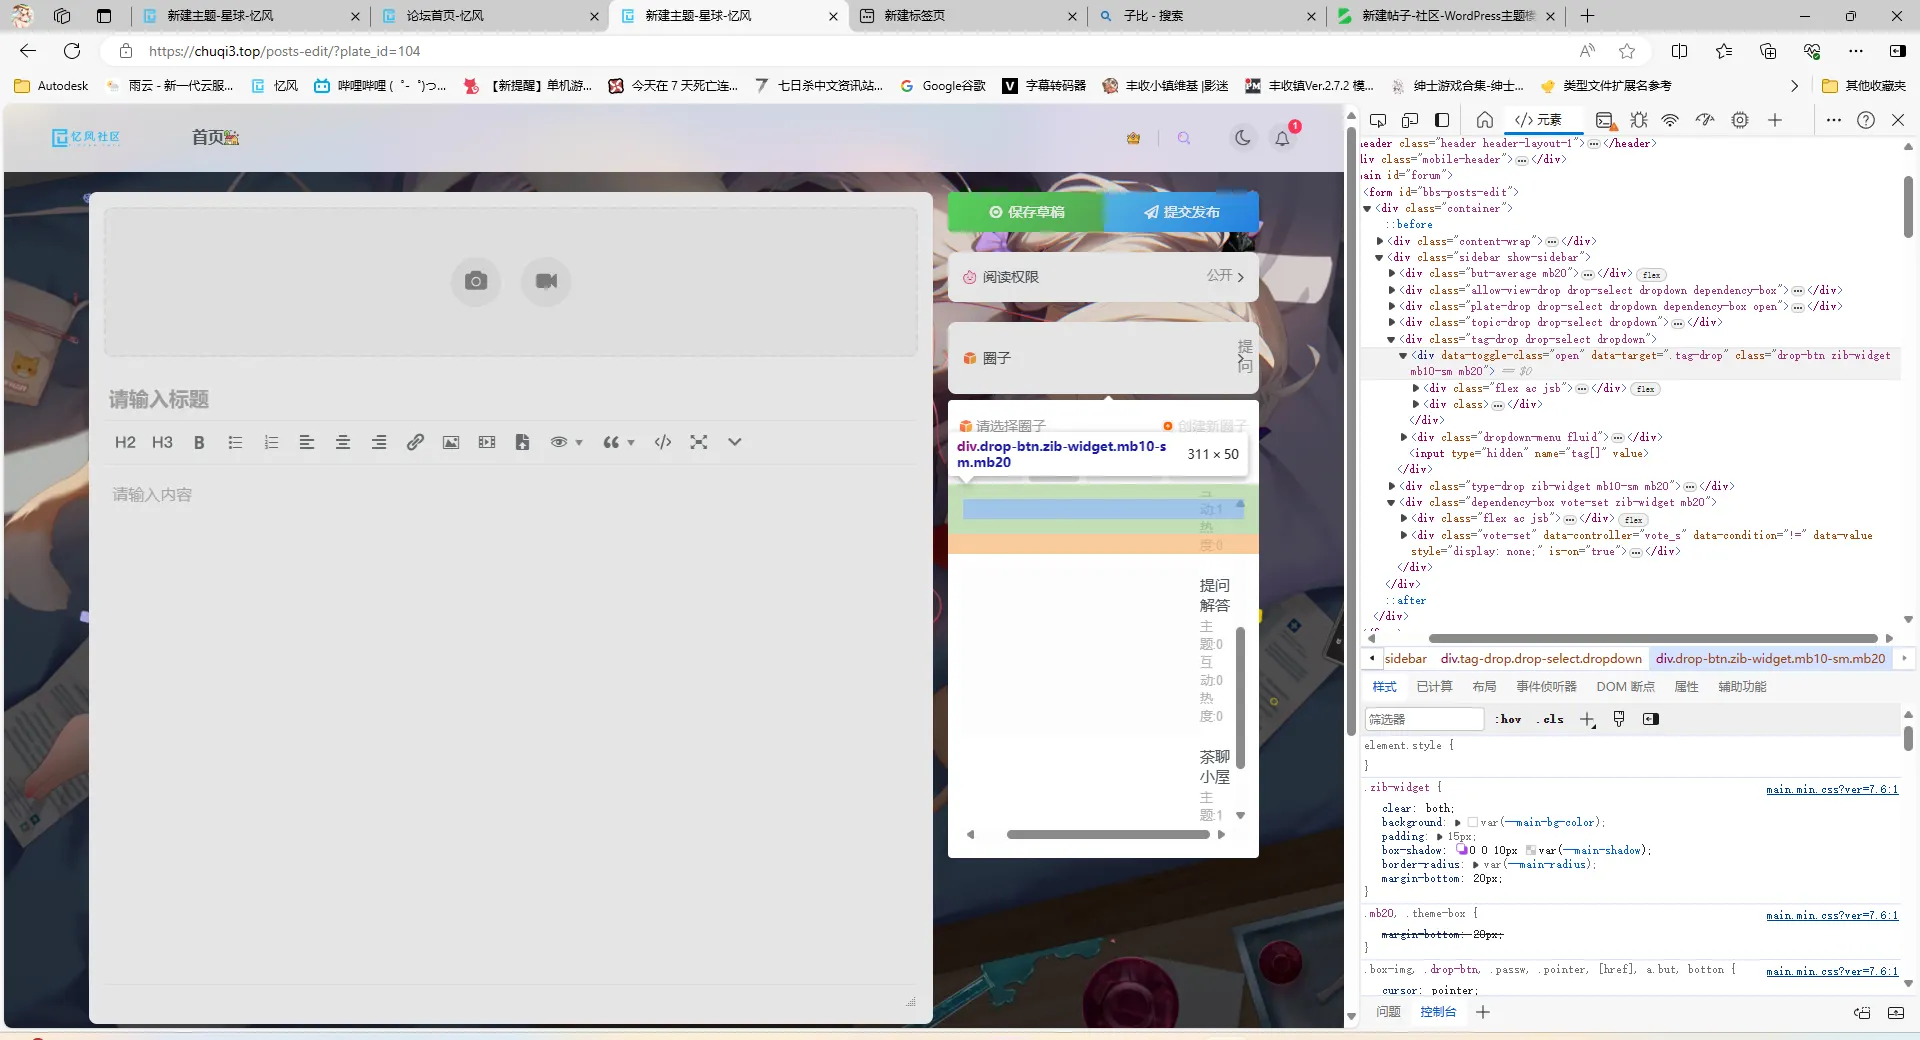1920x1040 pixels.
Task: Toggle bold formatting in editor
Action: tap(199, 442)
